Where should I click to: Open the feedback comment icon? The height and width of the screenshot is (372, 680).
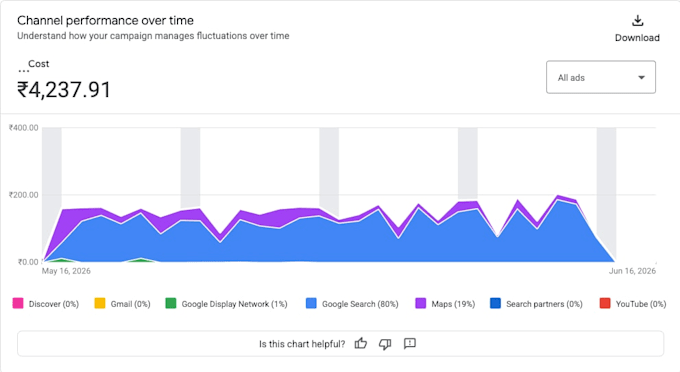(x=410, y=344)
